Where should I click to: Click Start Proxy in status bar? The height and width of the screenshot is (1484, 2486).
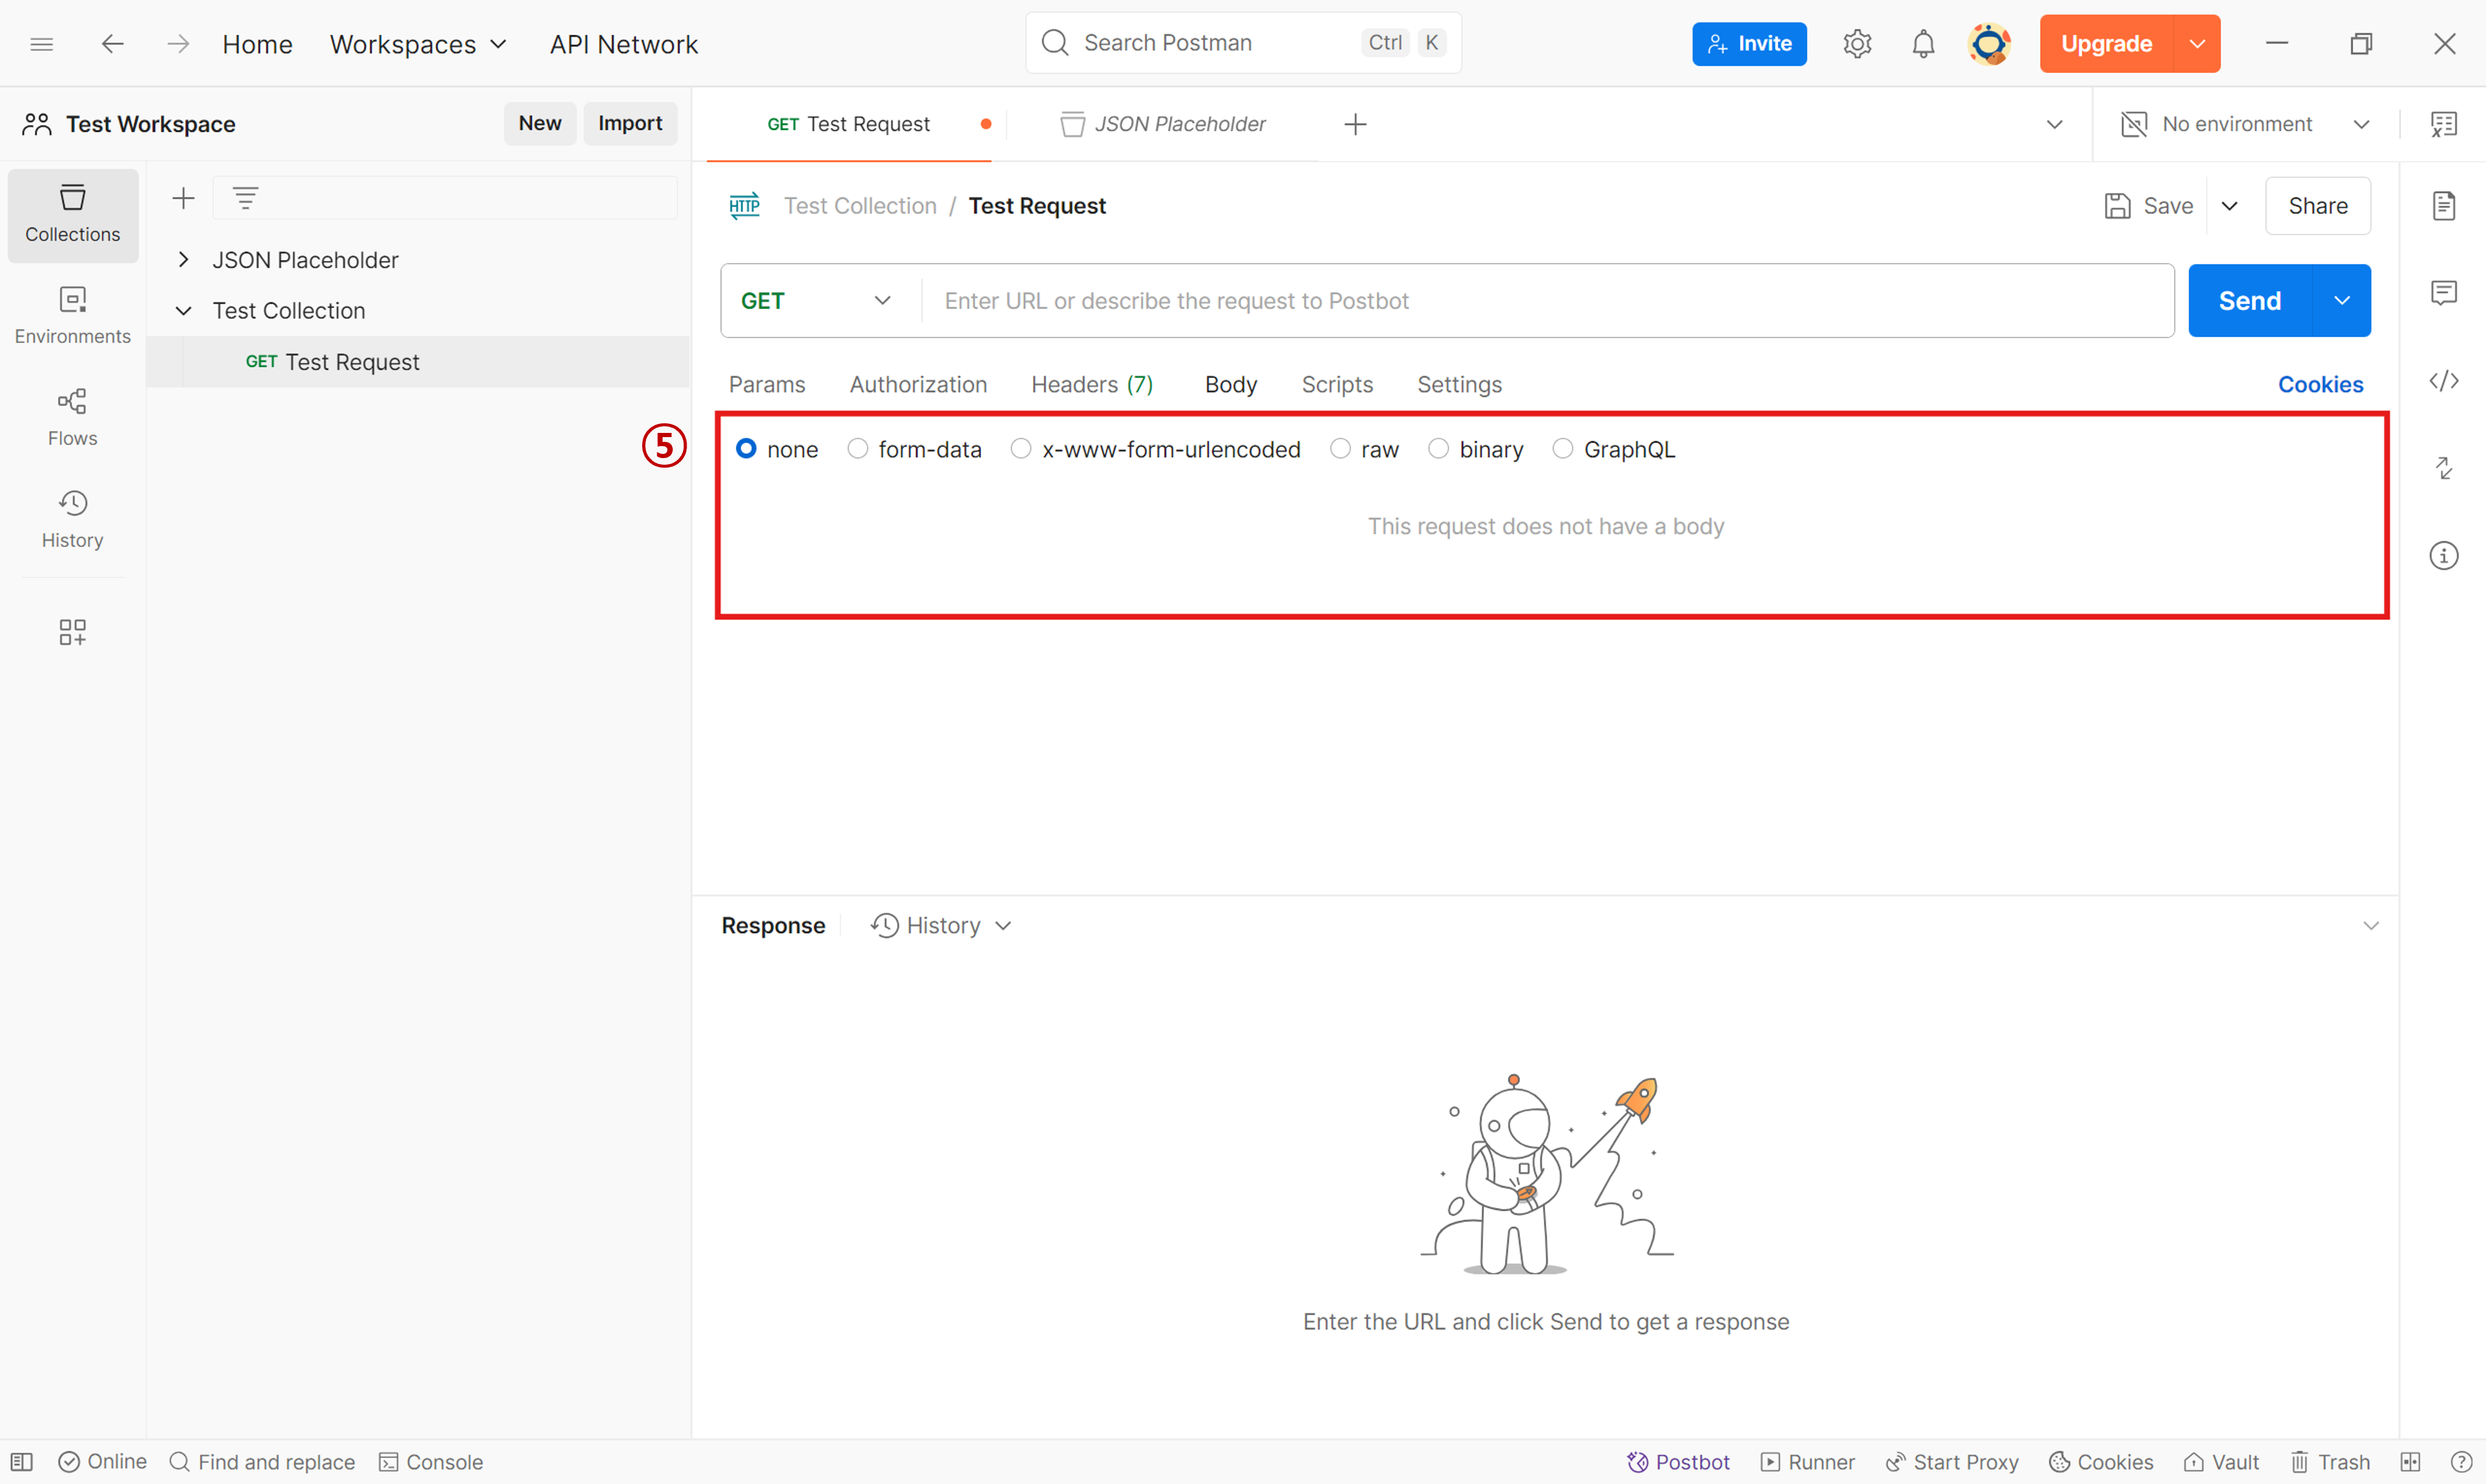(x=1952, y=1462)
